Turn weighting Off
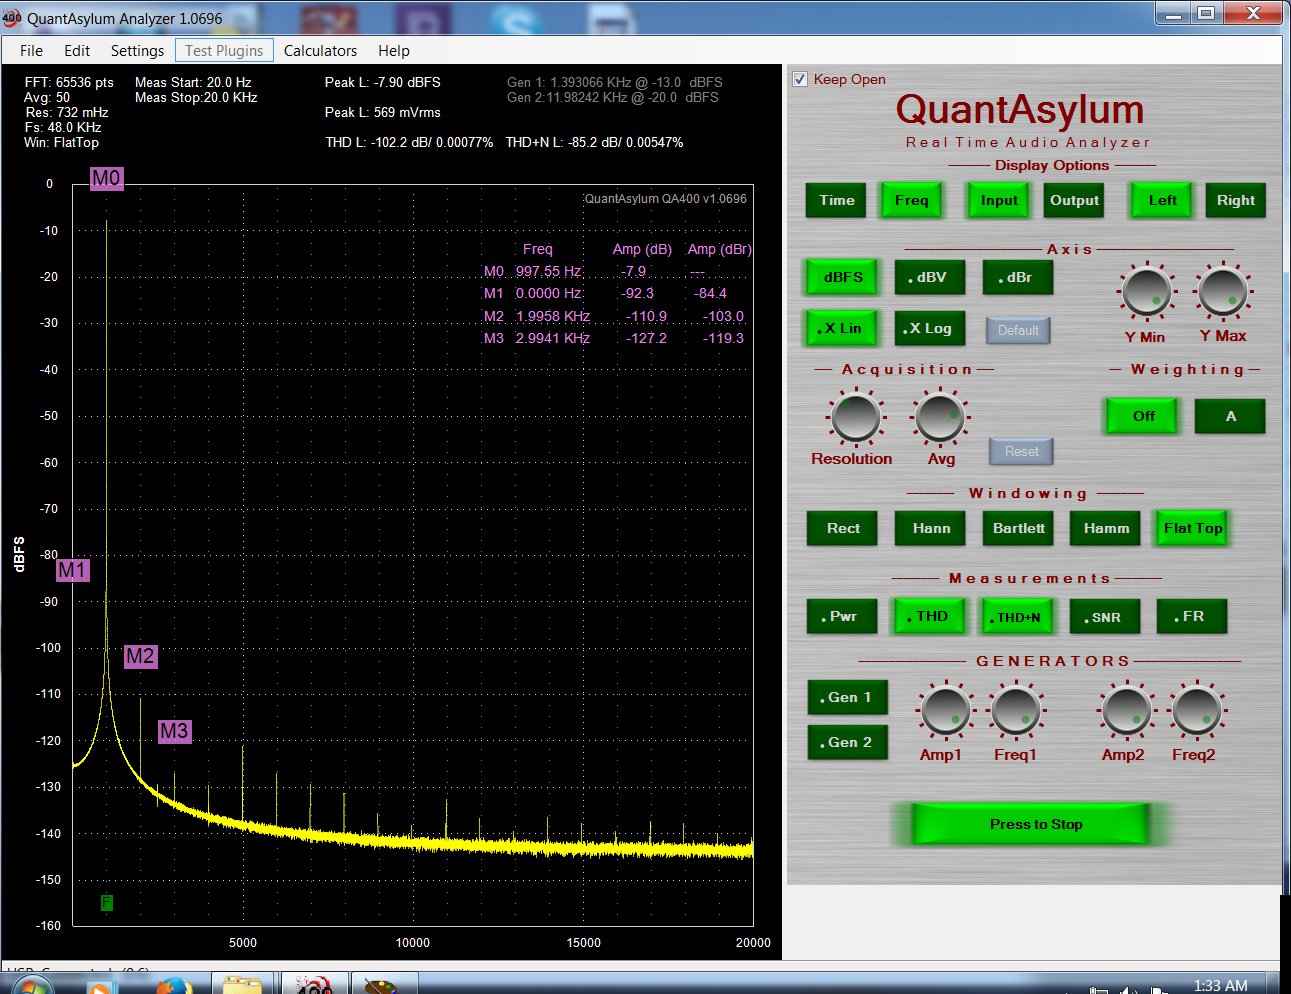Screen dimensions: 1291x994 click(x=1143, y=416)
